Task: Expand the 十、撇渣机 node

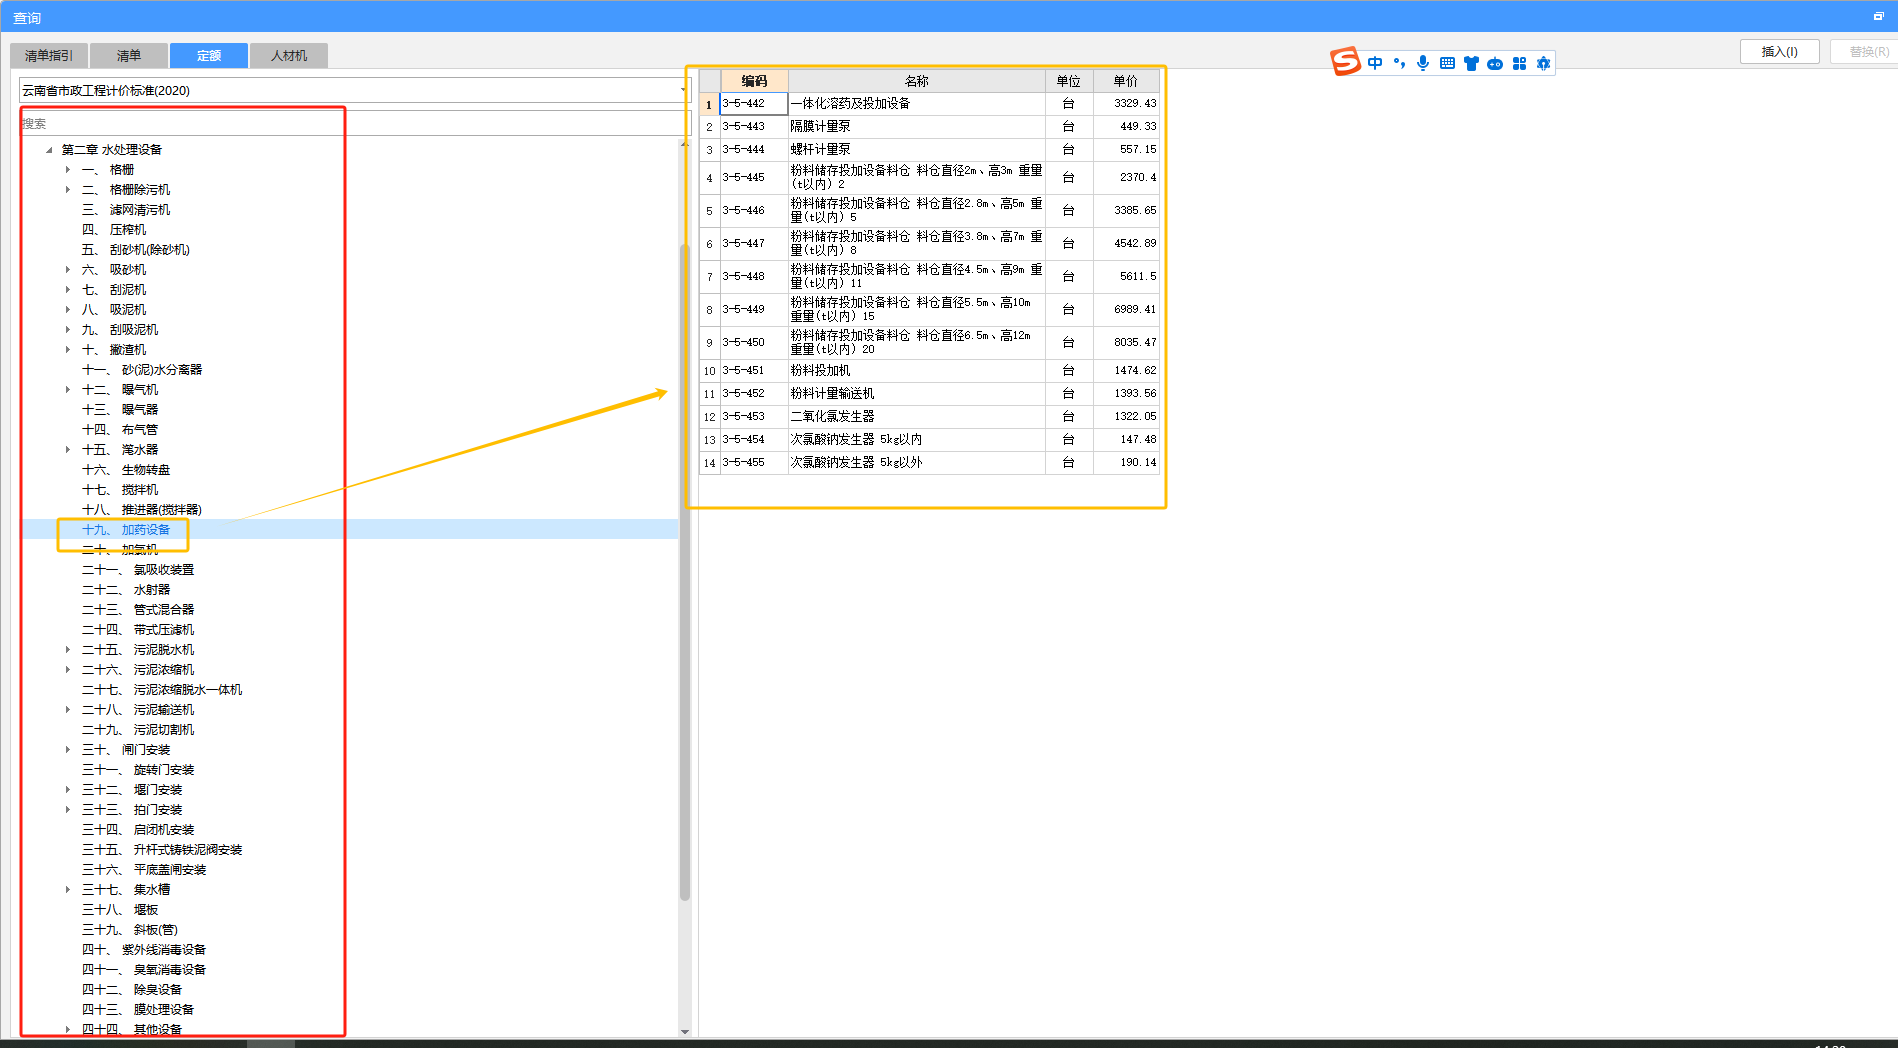Action: 68,350
